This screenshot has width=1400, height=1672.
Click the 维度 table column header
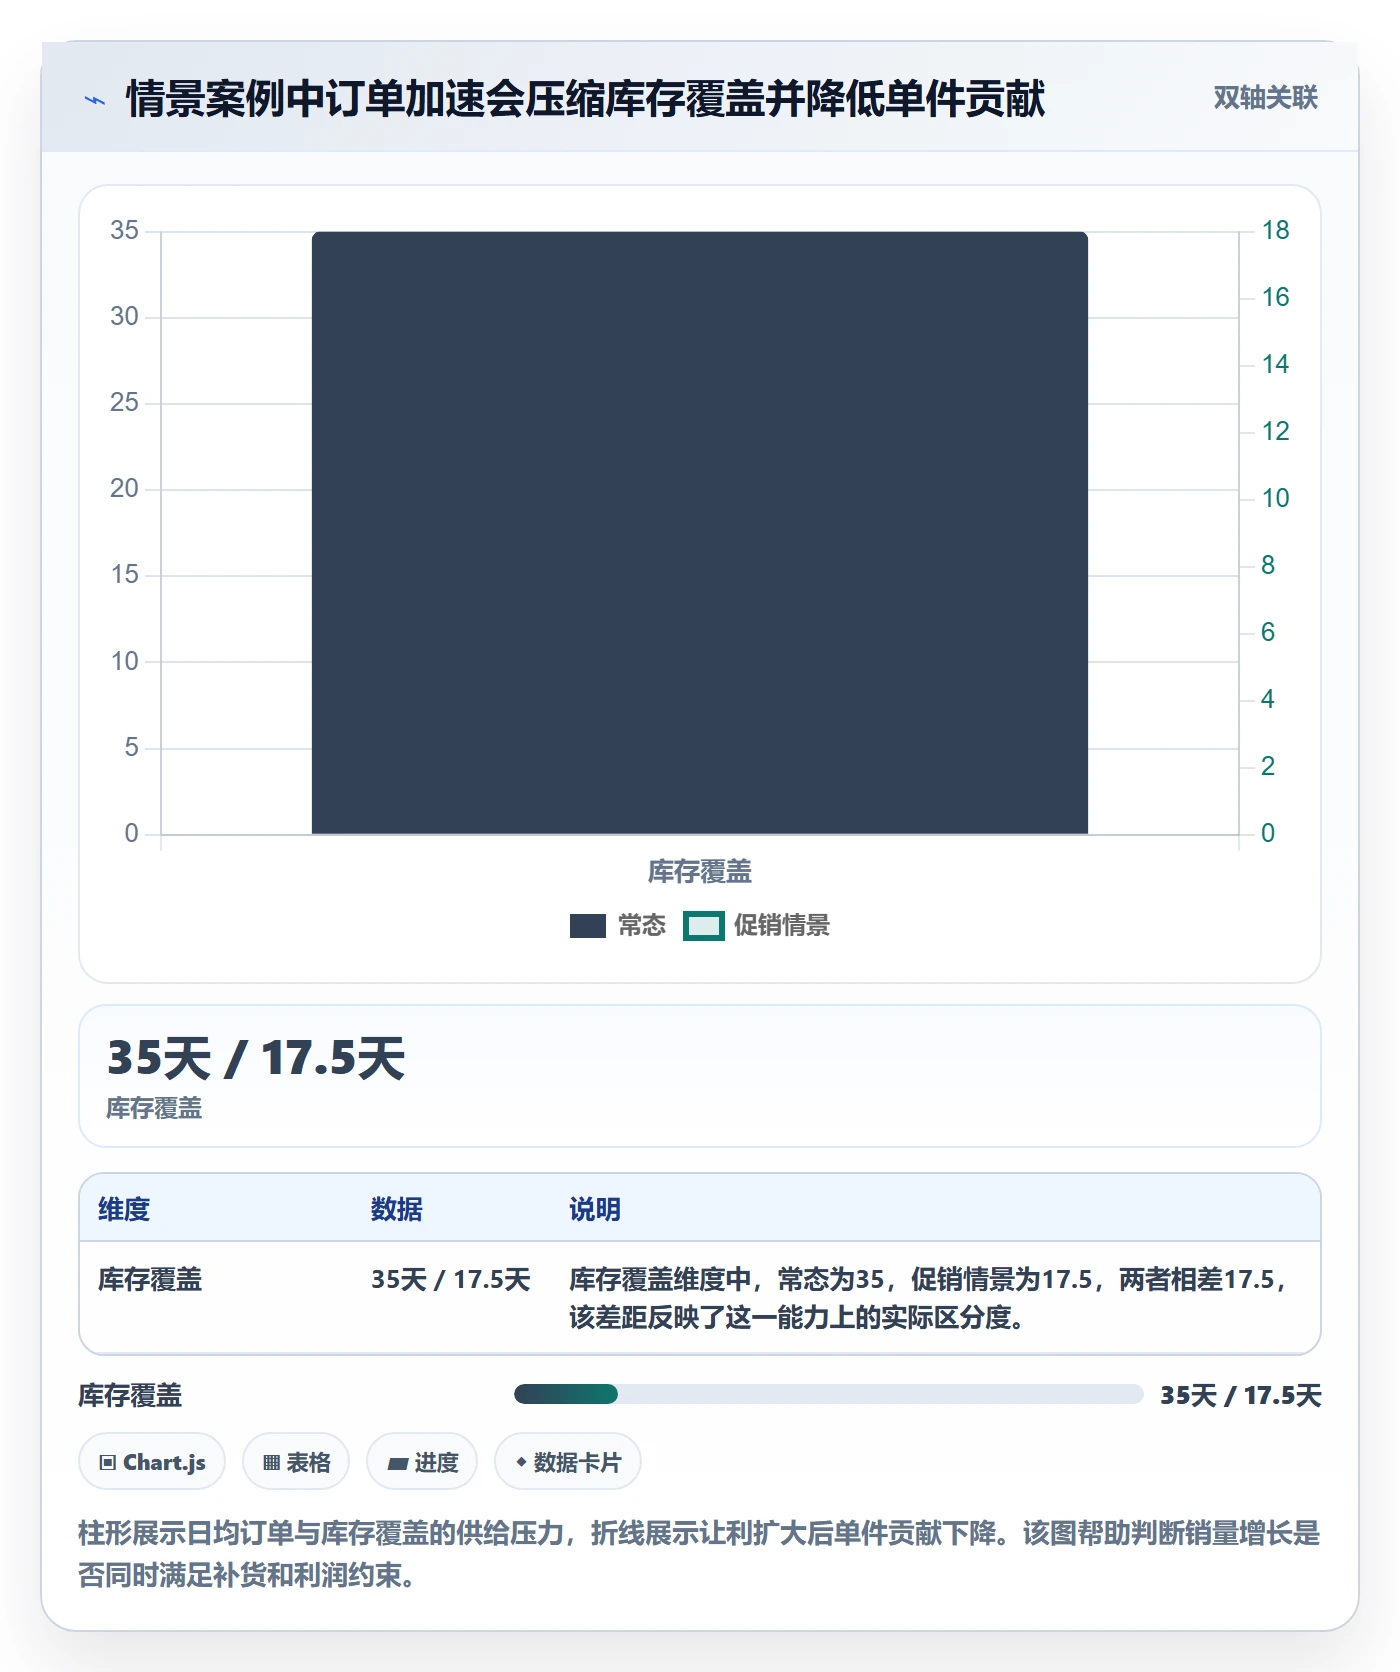[124, 1209]
